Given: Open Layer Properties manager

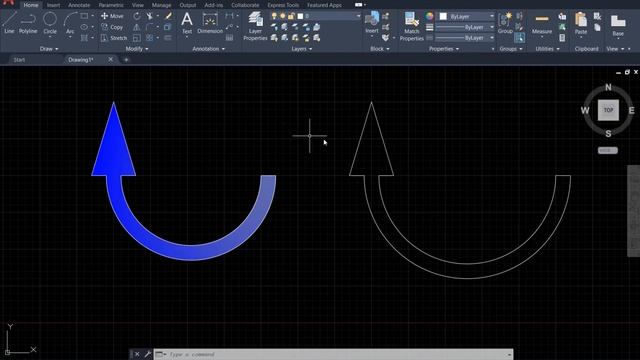Looking at the screenshot, I should pyautogui.click(x=255, y=26).
